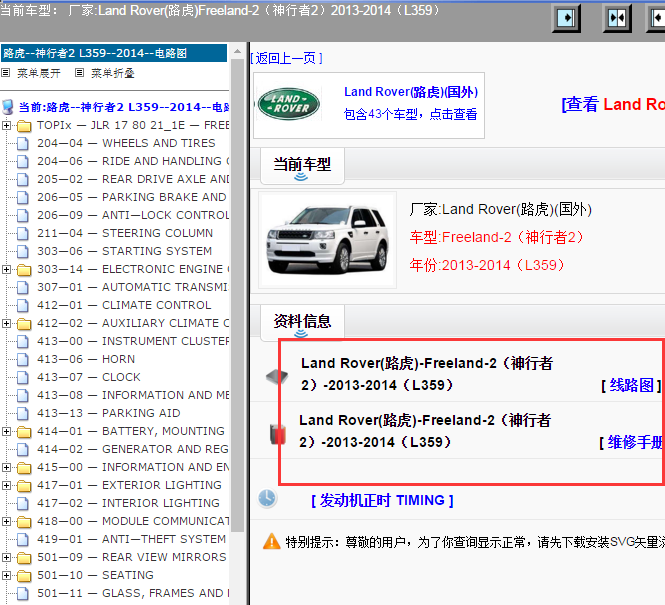This screenshot has width=665, height=605.
Task: Open 501-11 GLASS, FRAMES tree item
Action: tap(133, 593)
